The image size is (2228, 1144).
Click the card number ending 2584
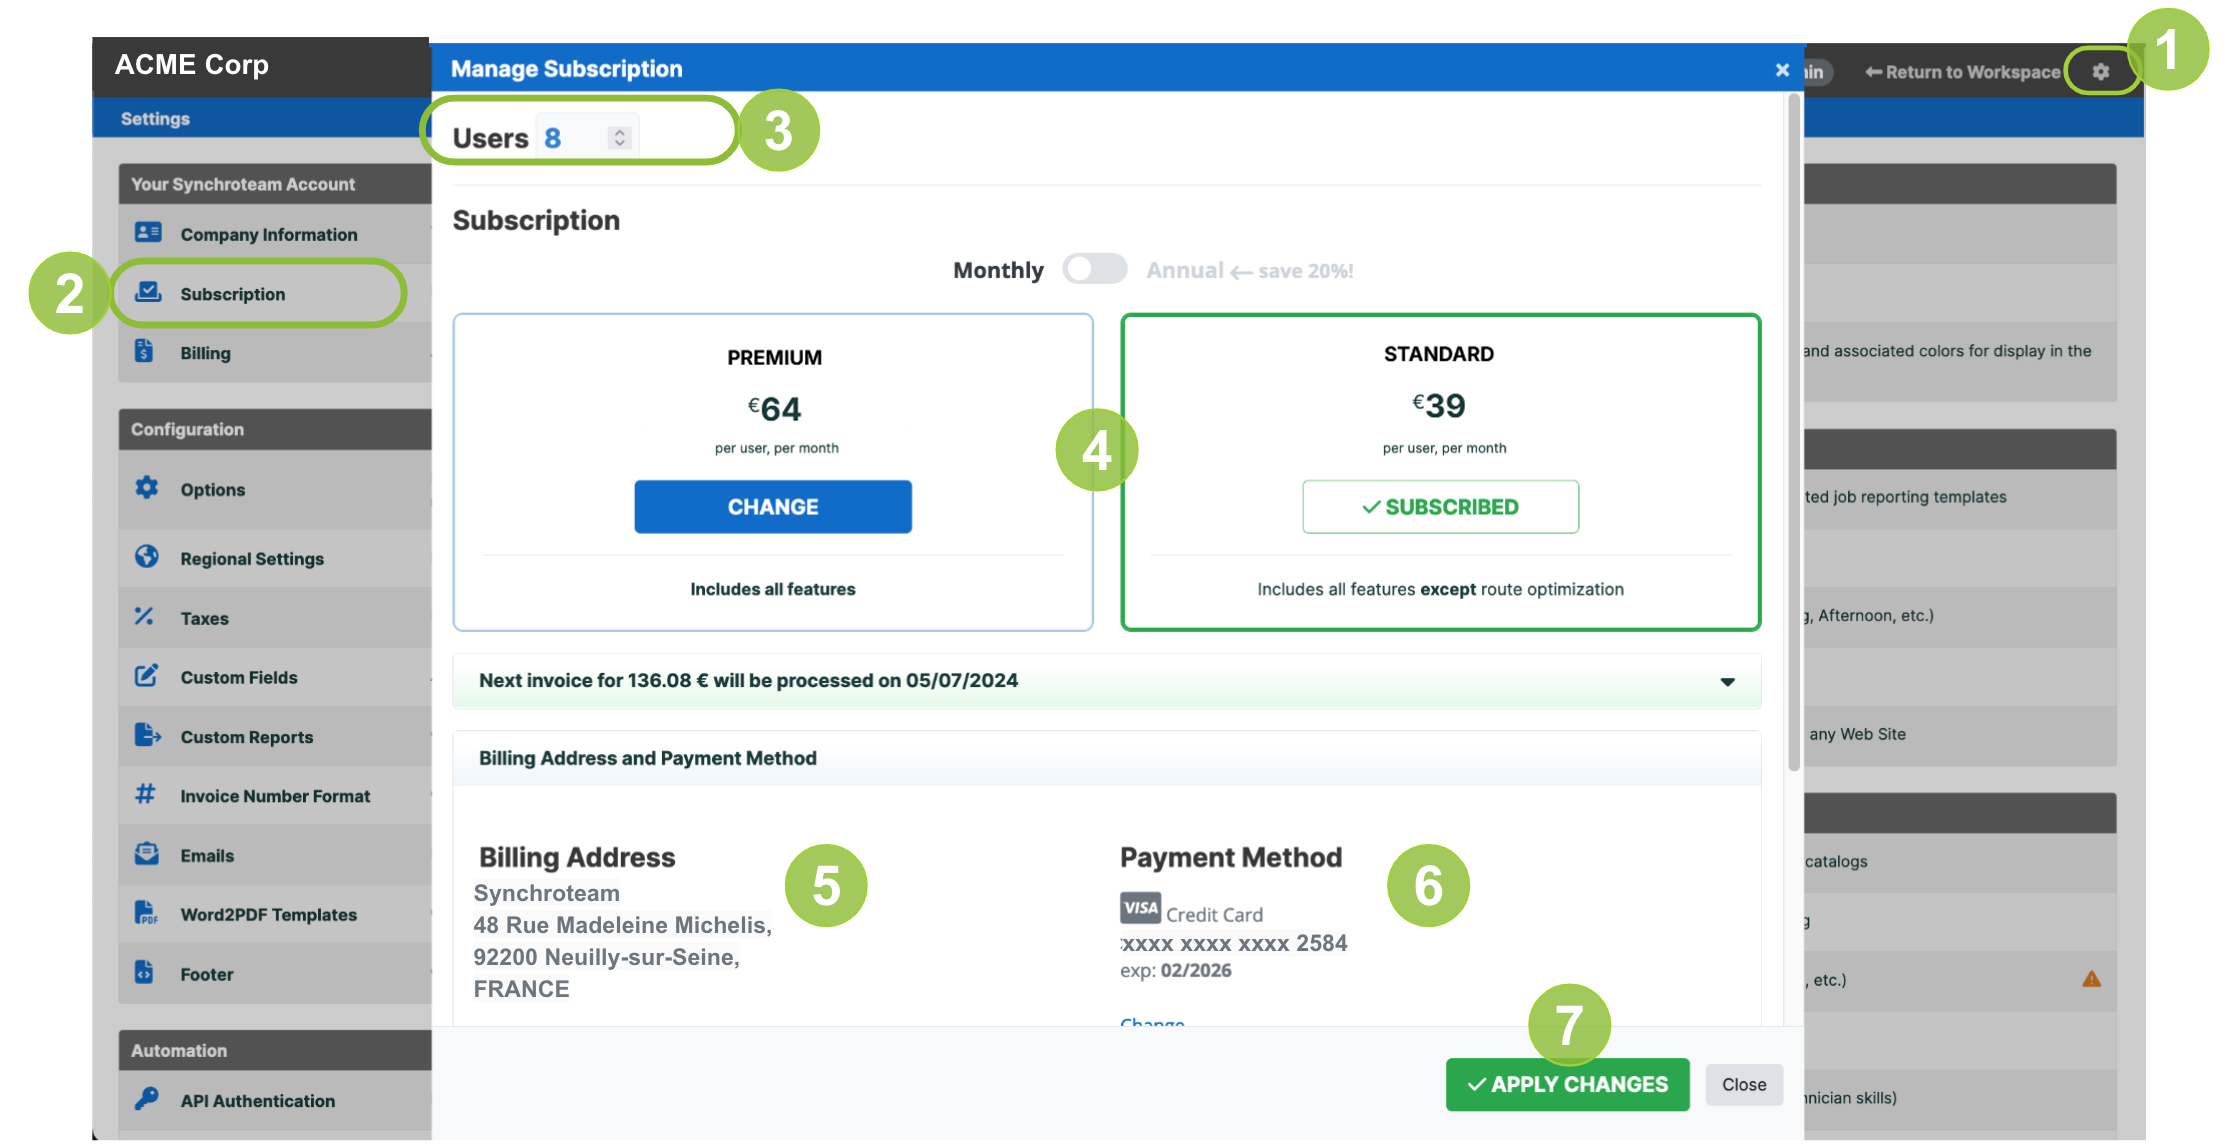click(x=1233, y=943)
